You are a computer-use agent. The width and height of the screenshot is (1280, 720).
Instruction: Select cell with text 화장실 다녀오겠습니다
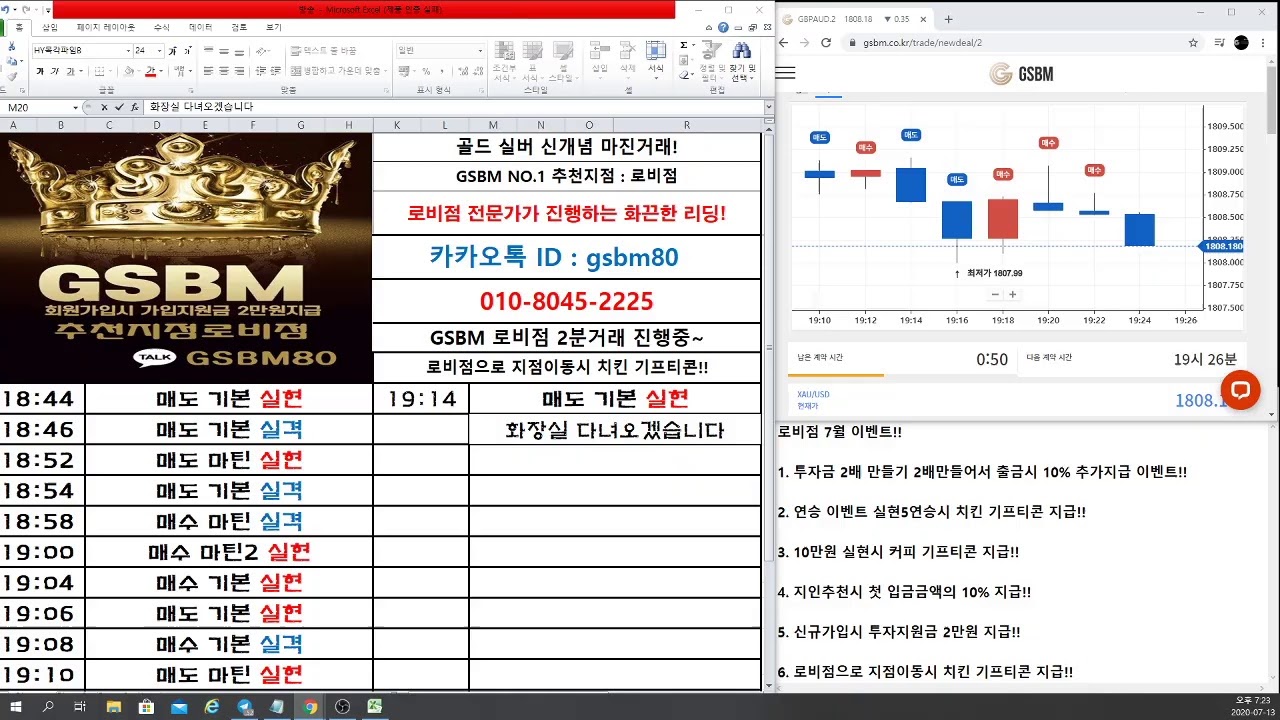[x=615, y=430]
